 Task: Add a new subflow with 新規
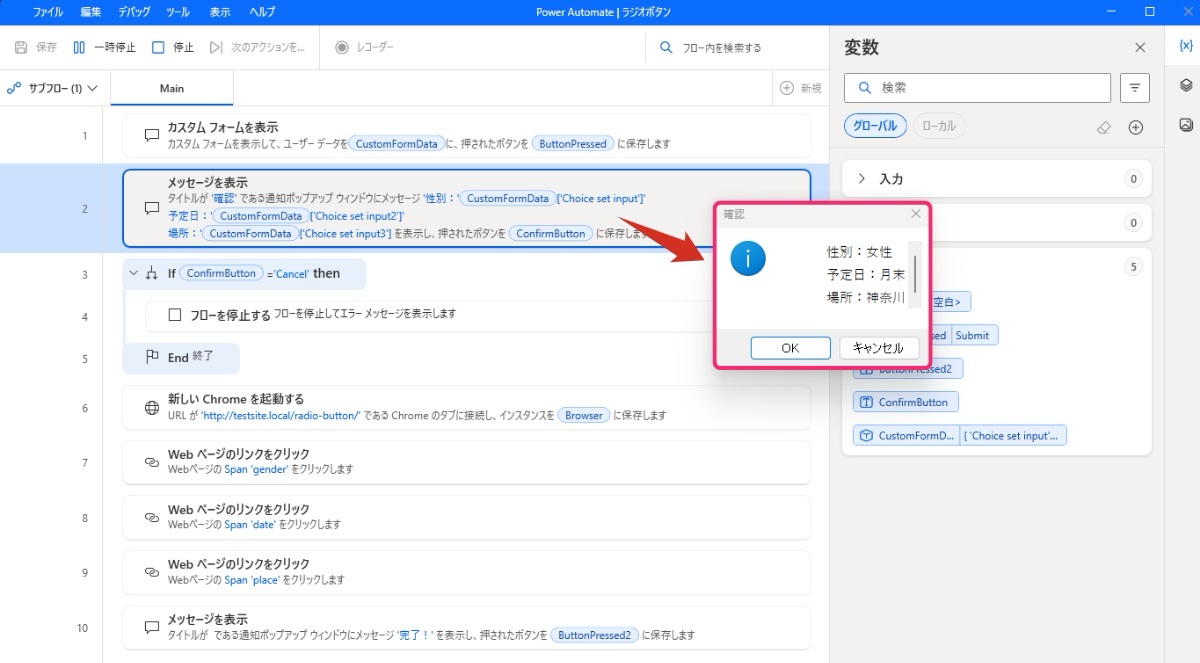point(801,88)
